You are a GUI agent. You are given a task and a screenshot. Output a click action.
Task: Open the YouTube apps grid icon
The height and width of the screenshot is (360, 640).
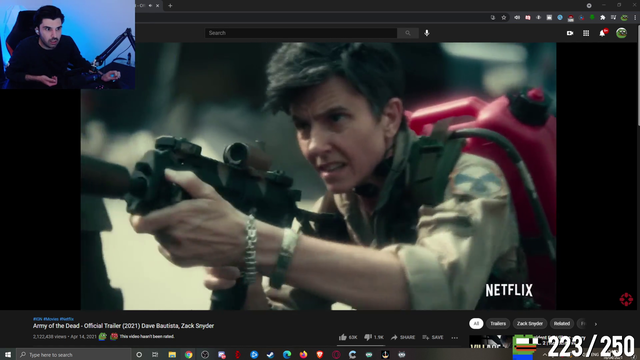click(x=586, y=33)
